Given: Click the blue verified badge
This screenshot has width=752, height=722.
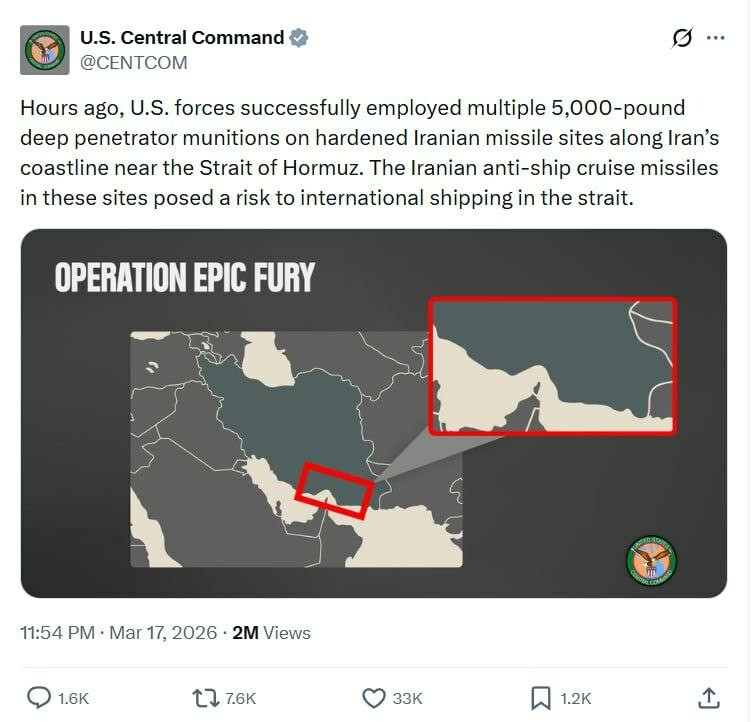Looking at the screenshot, I should pyautogui.click(x=299, y=38).
